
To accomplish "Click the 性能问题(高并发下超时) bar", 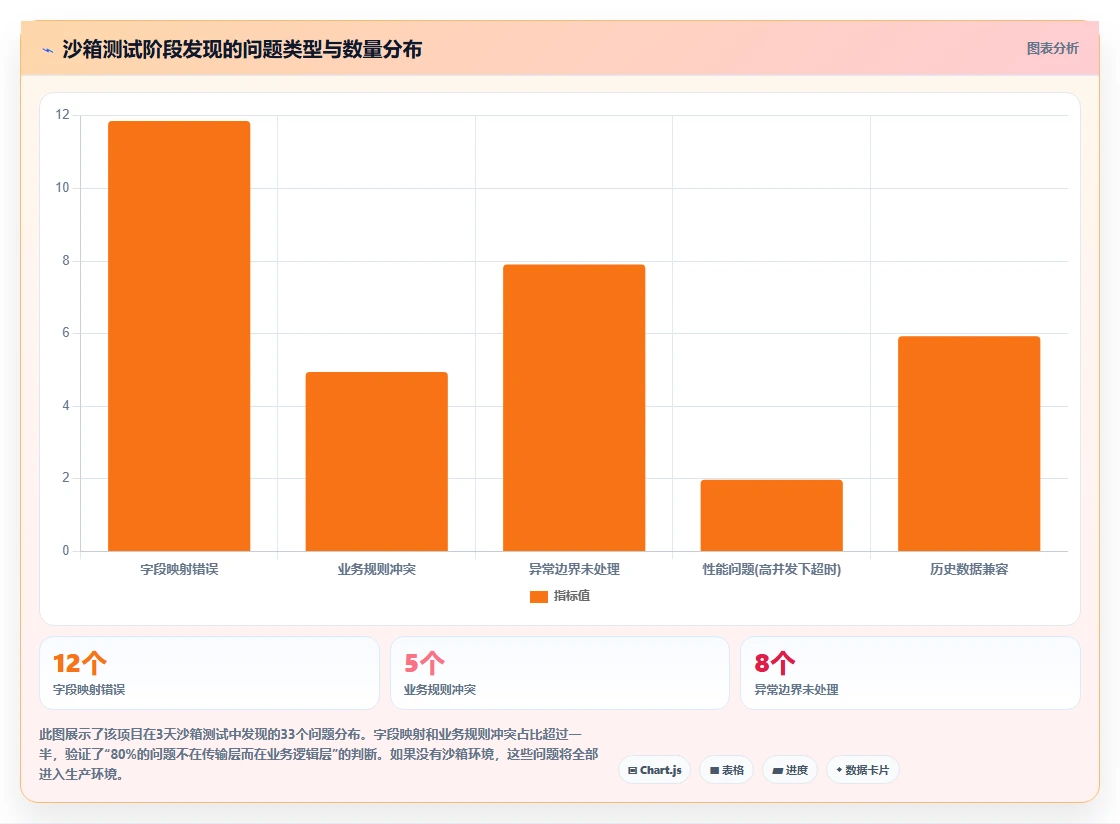I will click(771, 516).
